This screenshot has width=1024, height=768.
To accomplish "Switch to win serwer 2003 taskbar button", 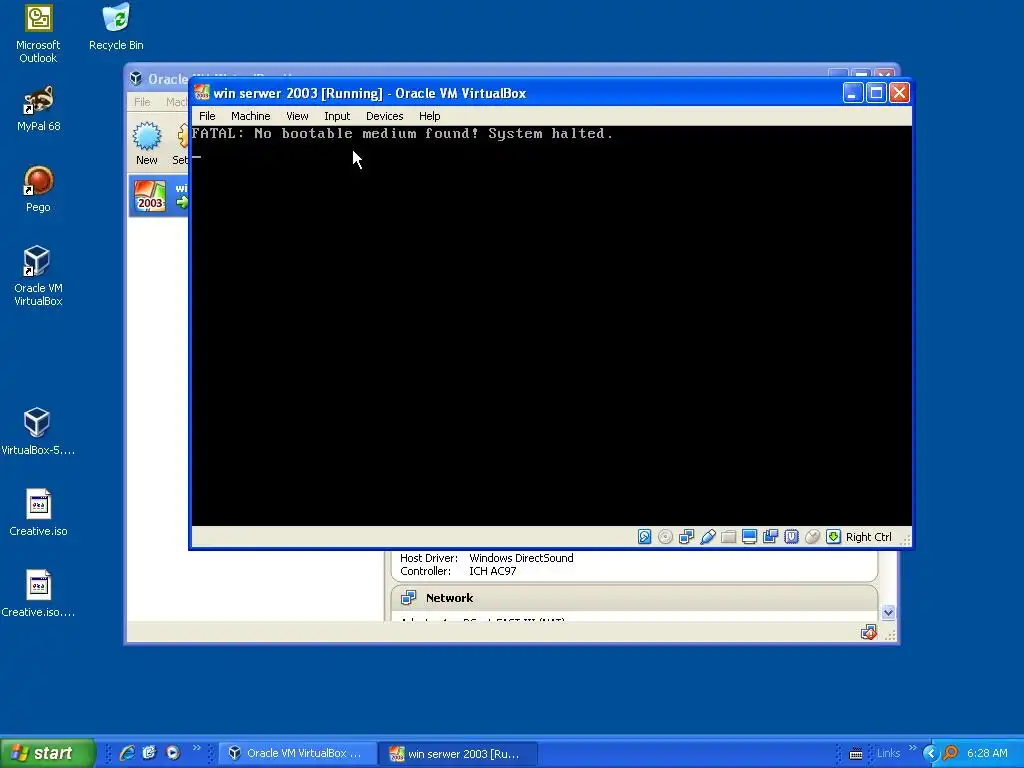I will 458,754.
